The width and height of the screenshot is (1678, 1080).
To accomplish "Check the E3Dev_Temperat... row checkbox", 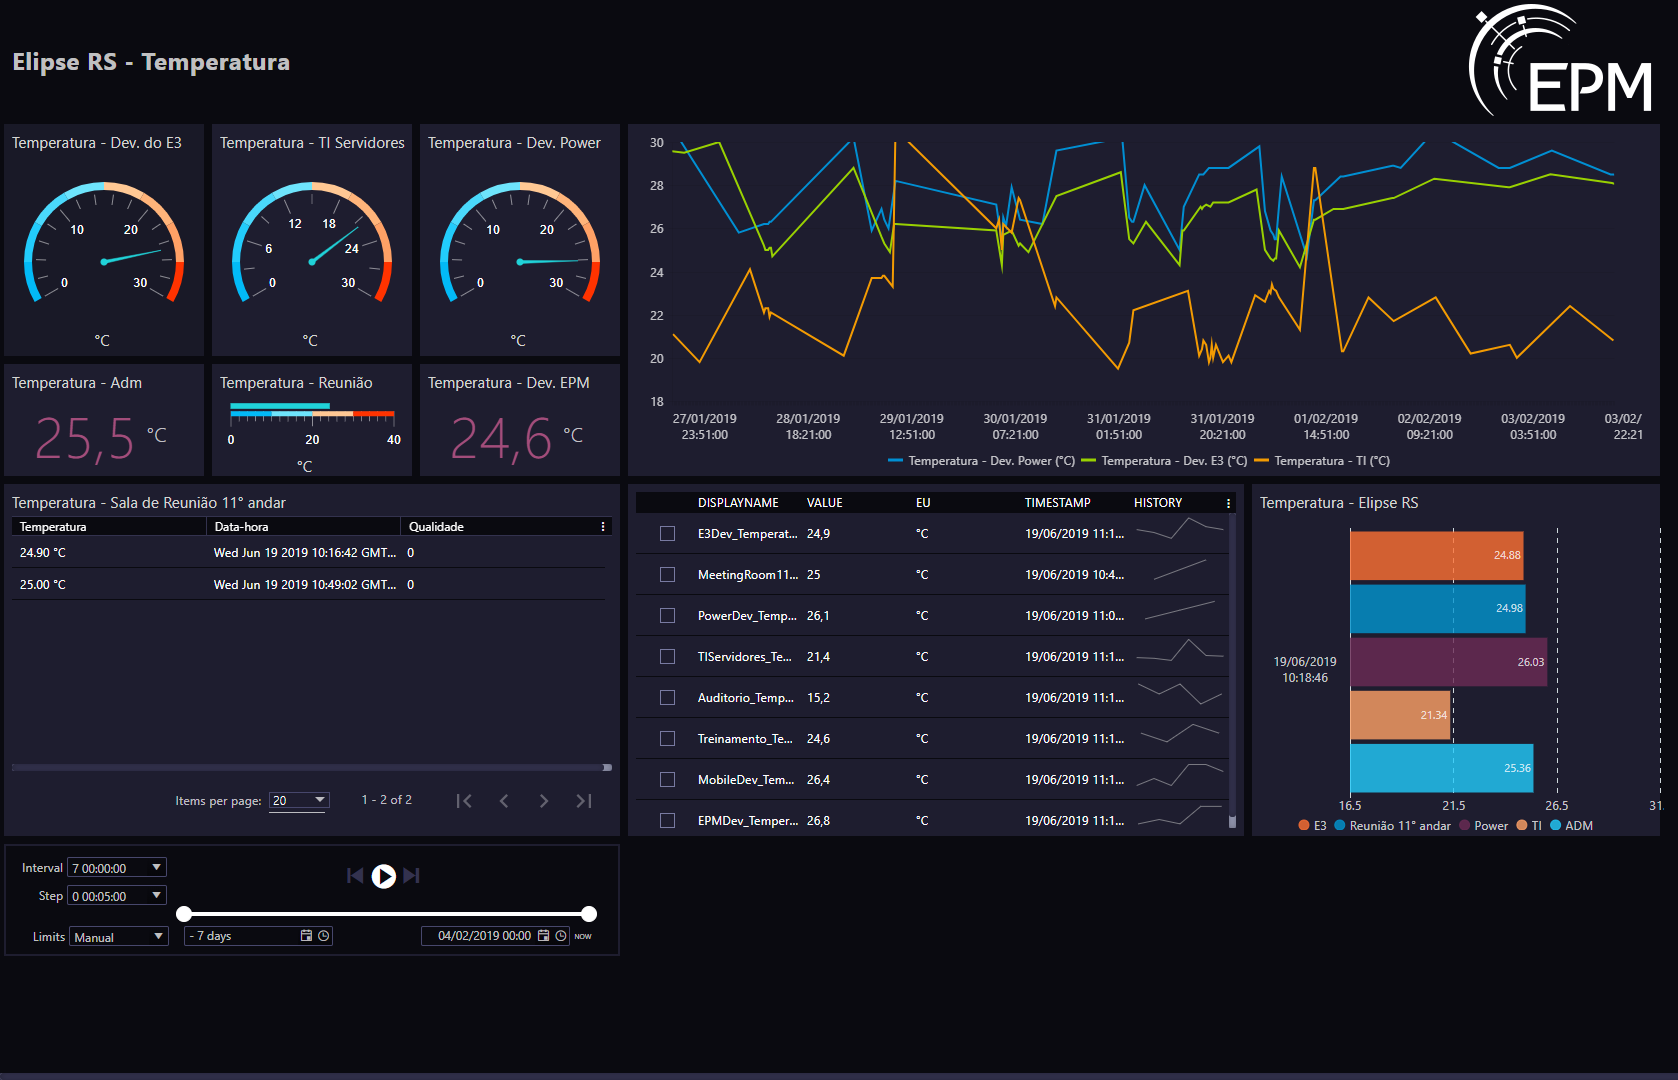I will 667,534.
